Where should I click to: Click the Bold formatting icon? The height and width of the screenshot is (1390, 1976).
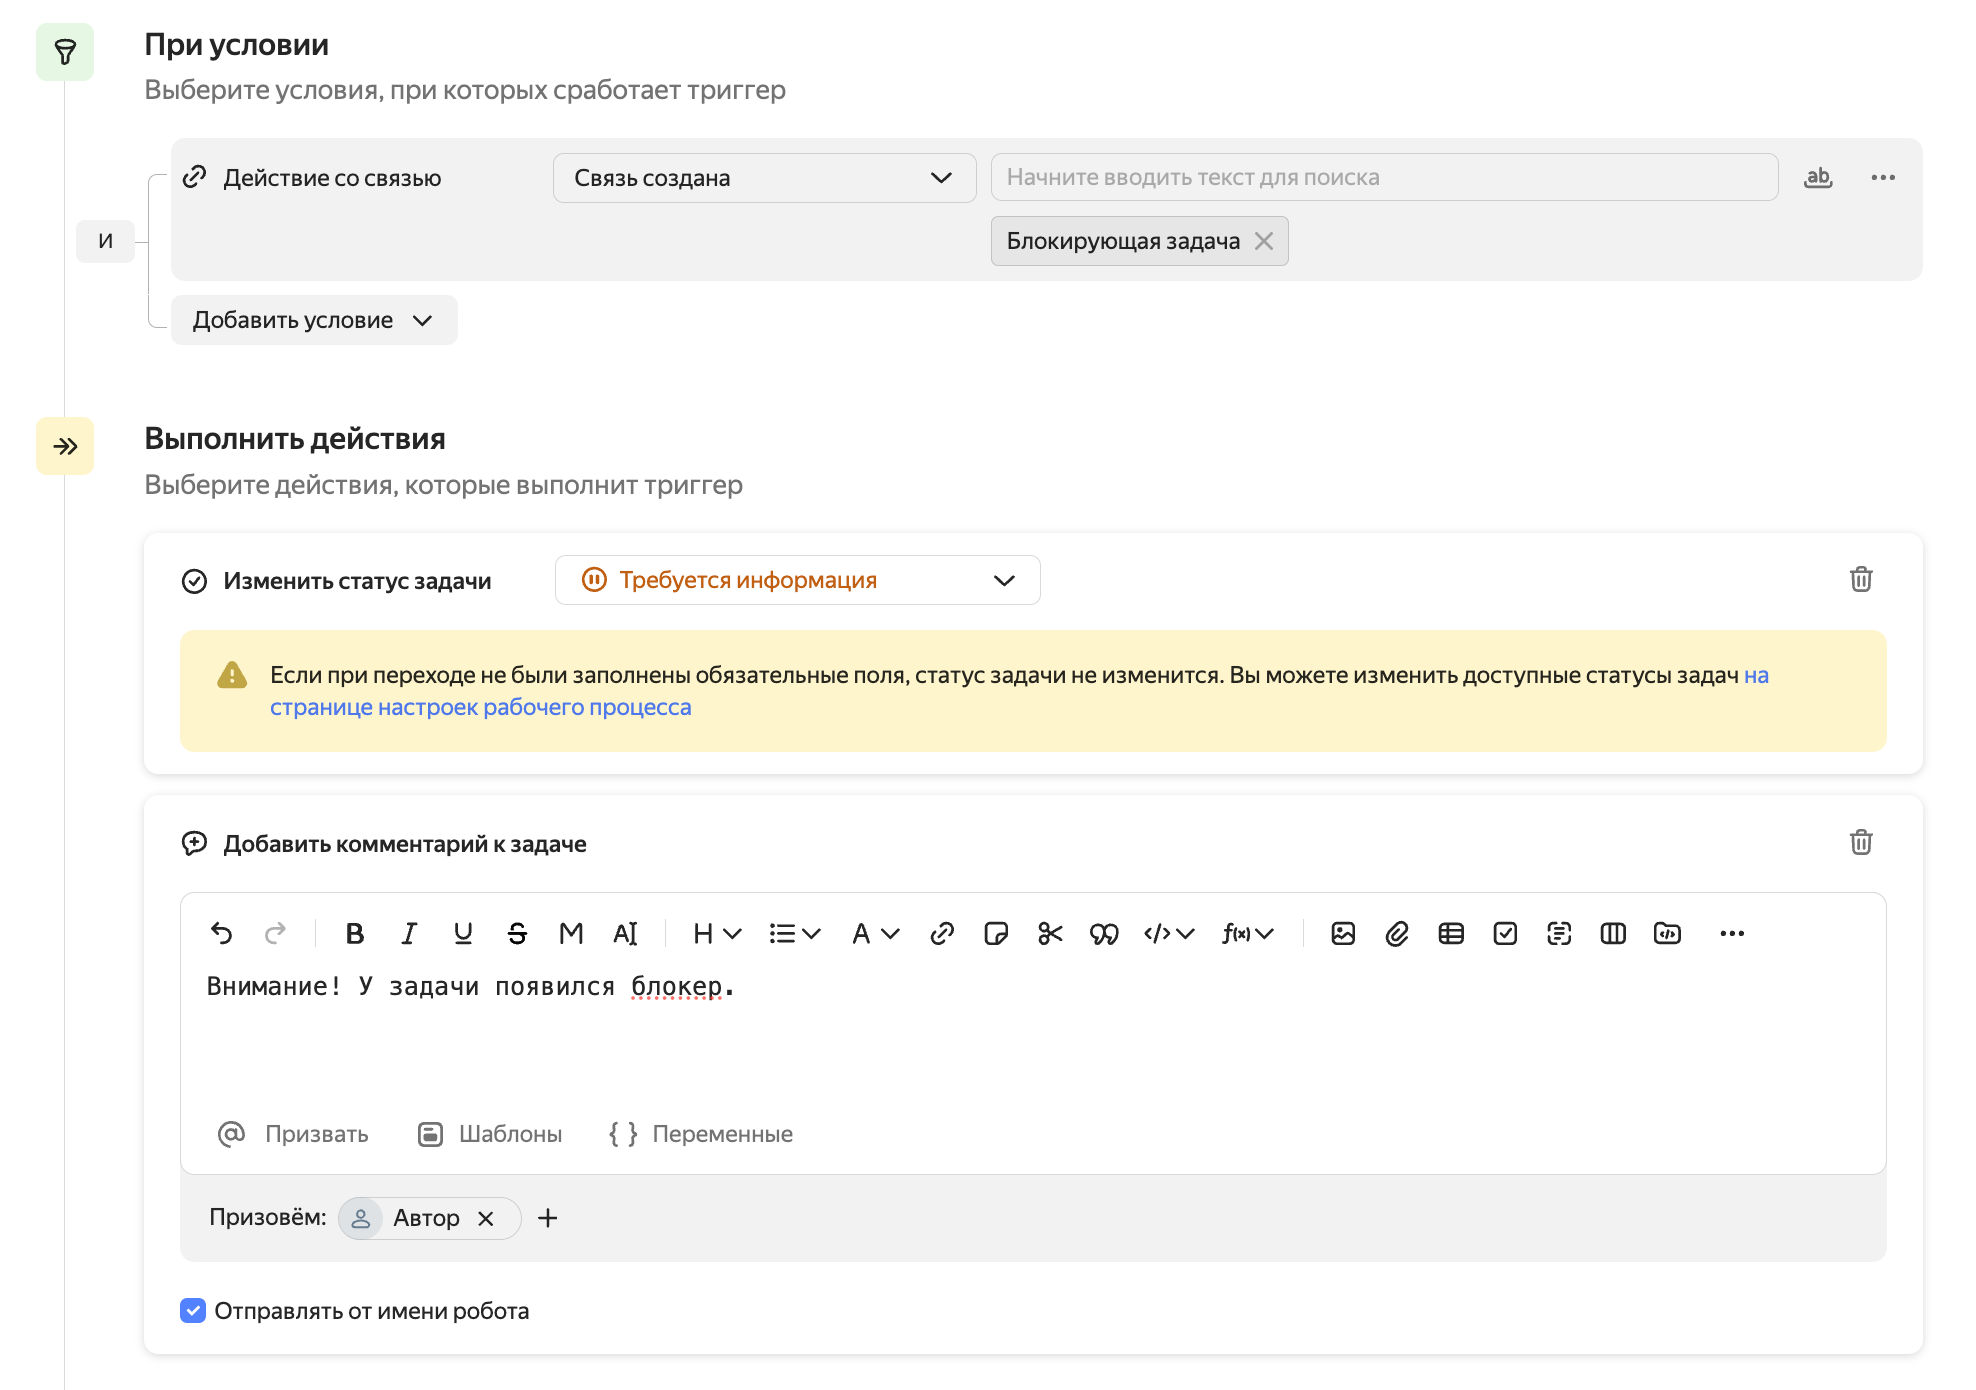pos(354,934)
